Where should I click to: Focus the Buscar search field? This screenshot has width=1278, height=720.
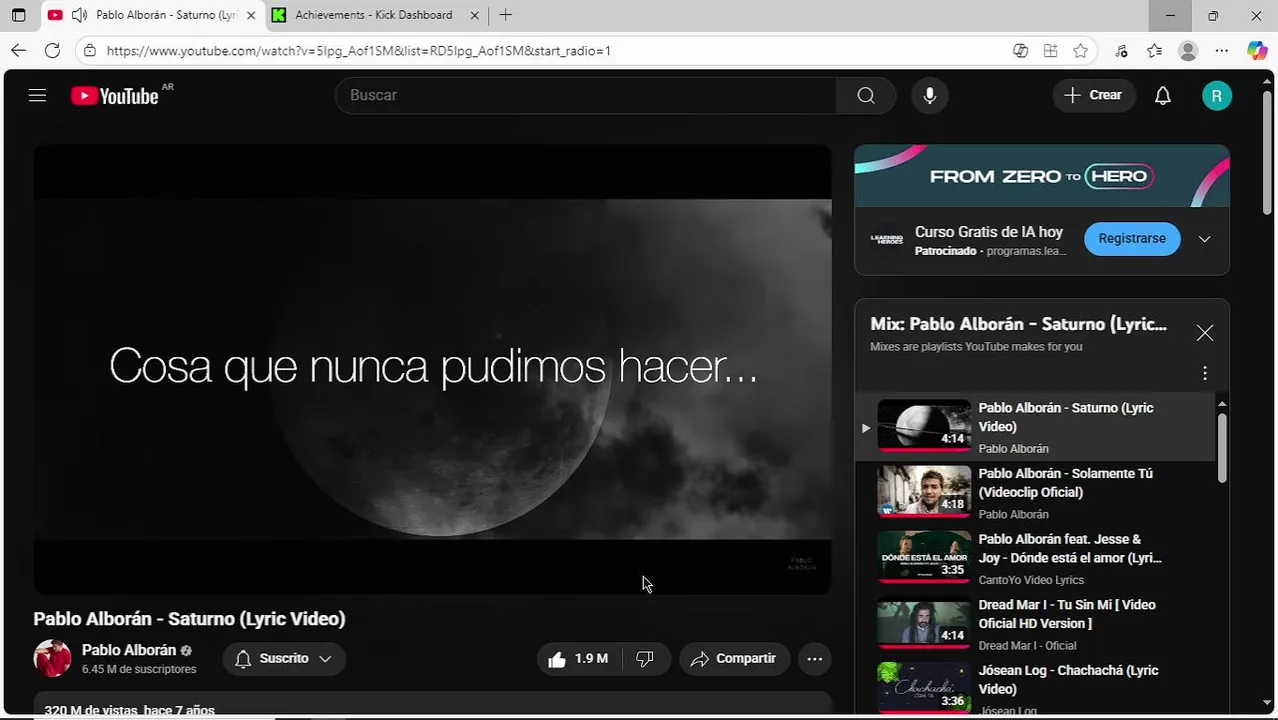pyautogui.click(x=586, y=95)
